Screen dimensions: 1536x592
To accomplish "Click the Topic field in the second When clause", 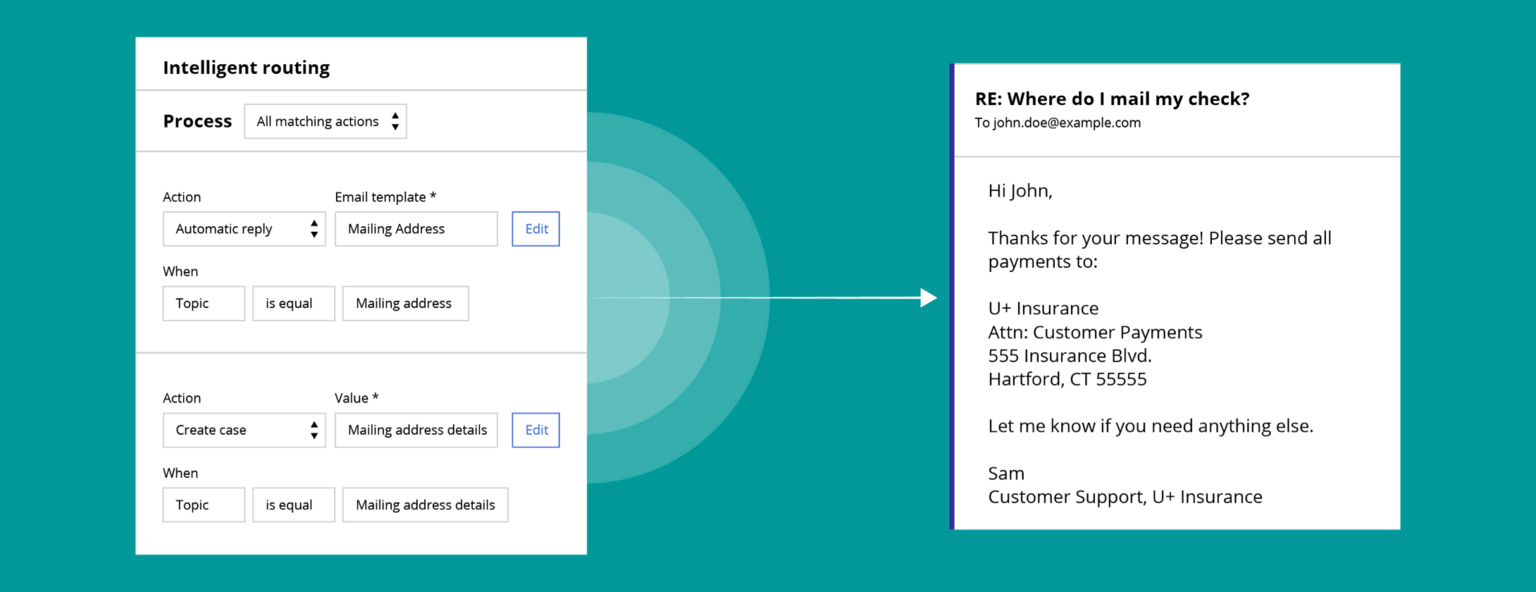I will point(203,504).
